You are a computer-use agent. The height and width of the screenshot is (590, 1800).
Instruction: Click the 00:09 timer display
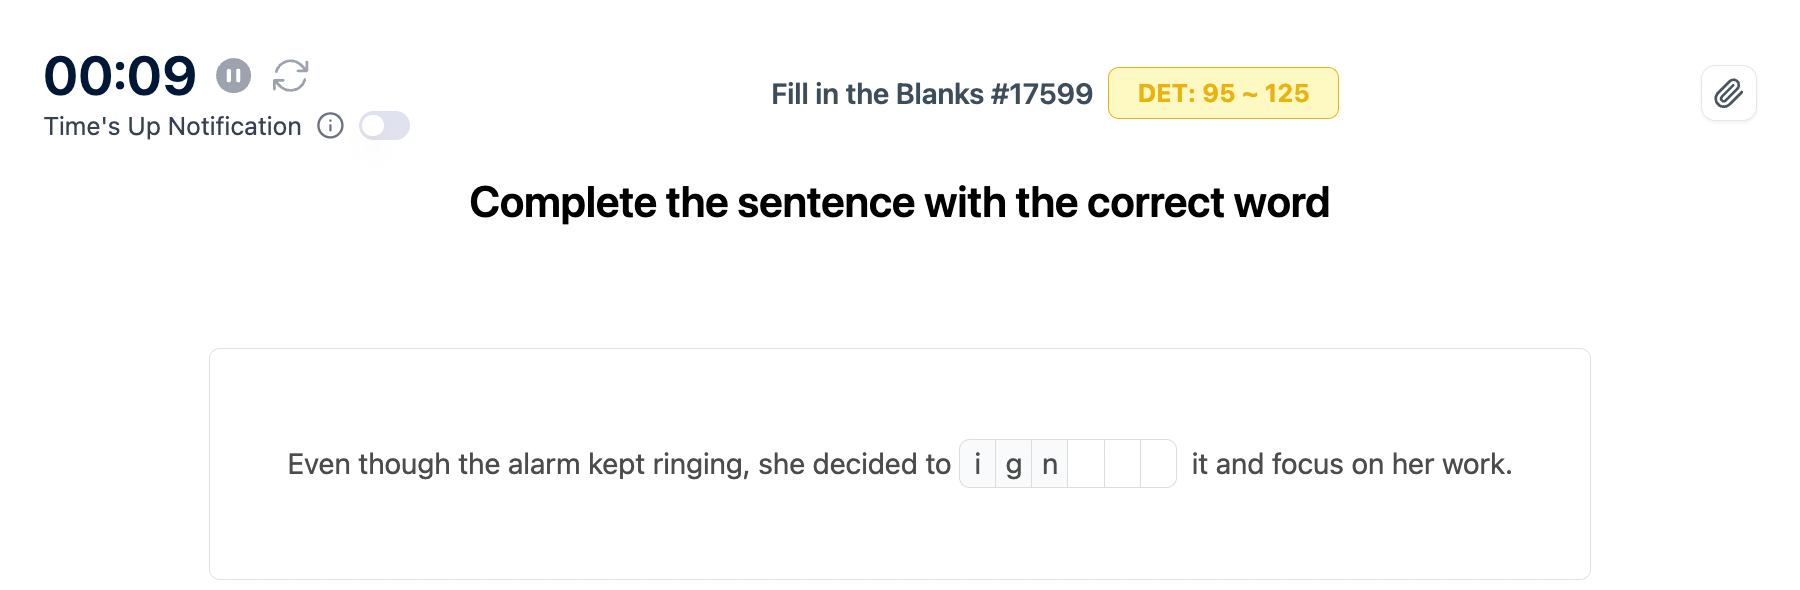click(120, 76)
